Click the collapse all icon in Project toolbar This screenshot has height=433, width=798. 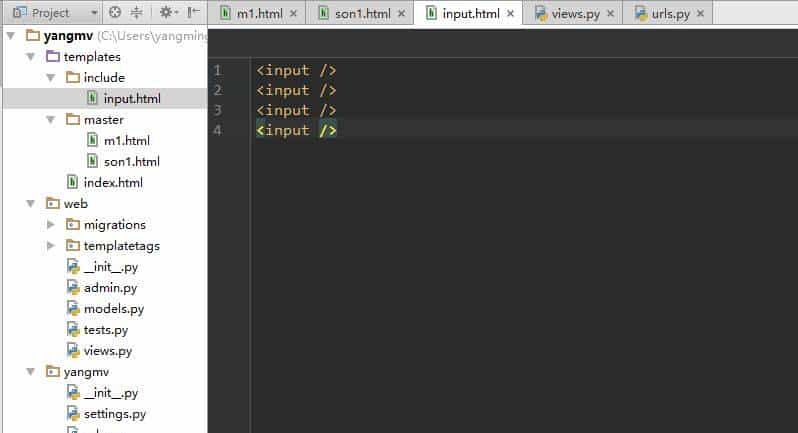coord(136,12)
